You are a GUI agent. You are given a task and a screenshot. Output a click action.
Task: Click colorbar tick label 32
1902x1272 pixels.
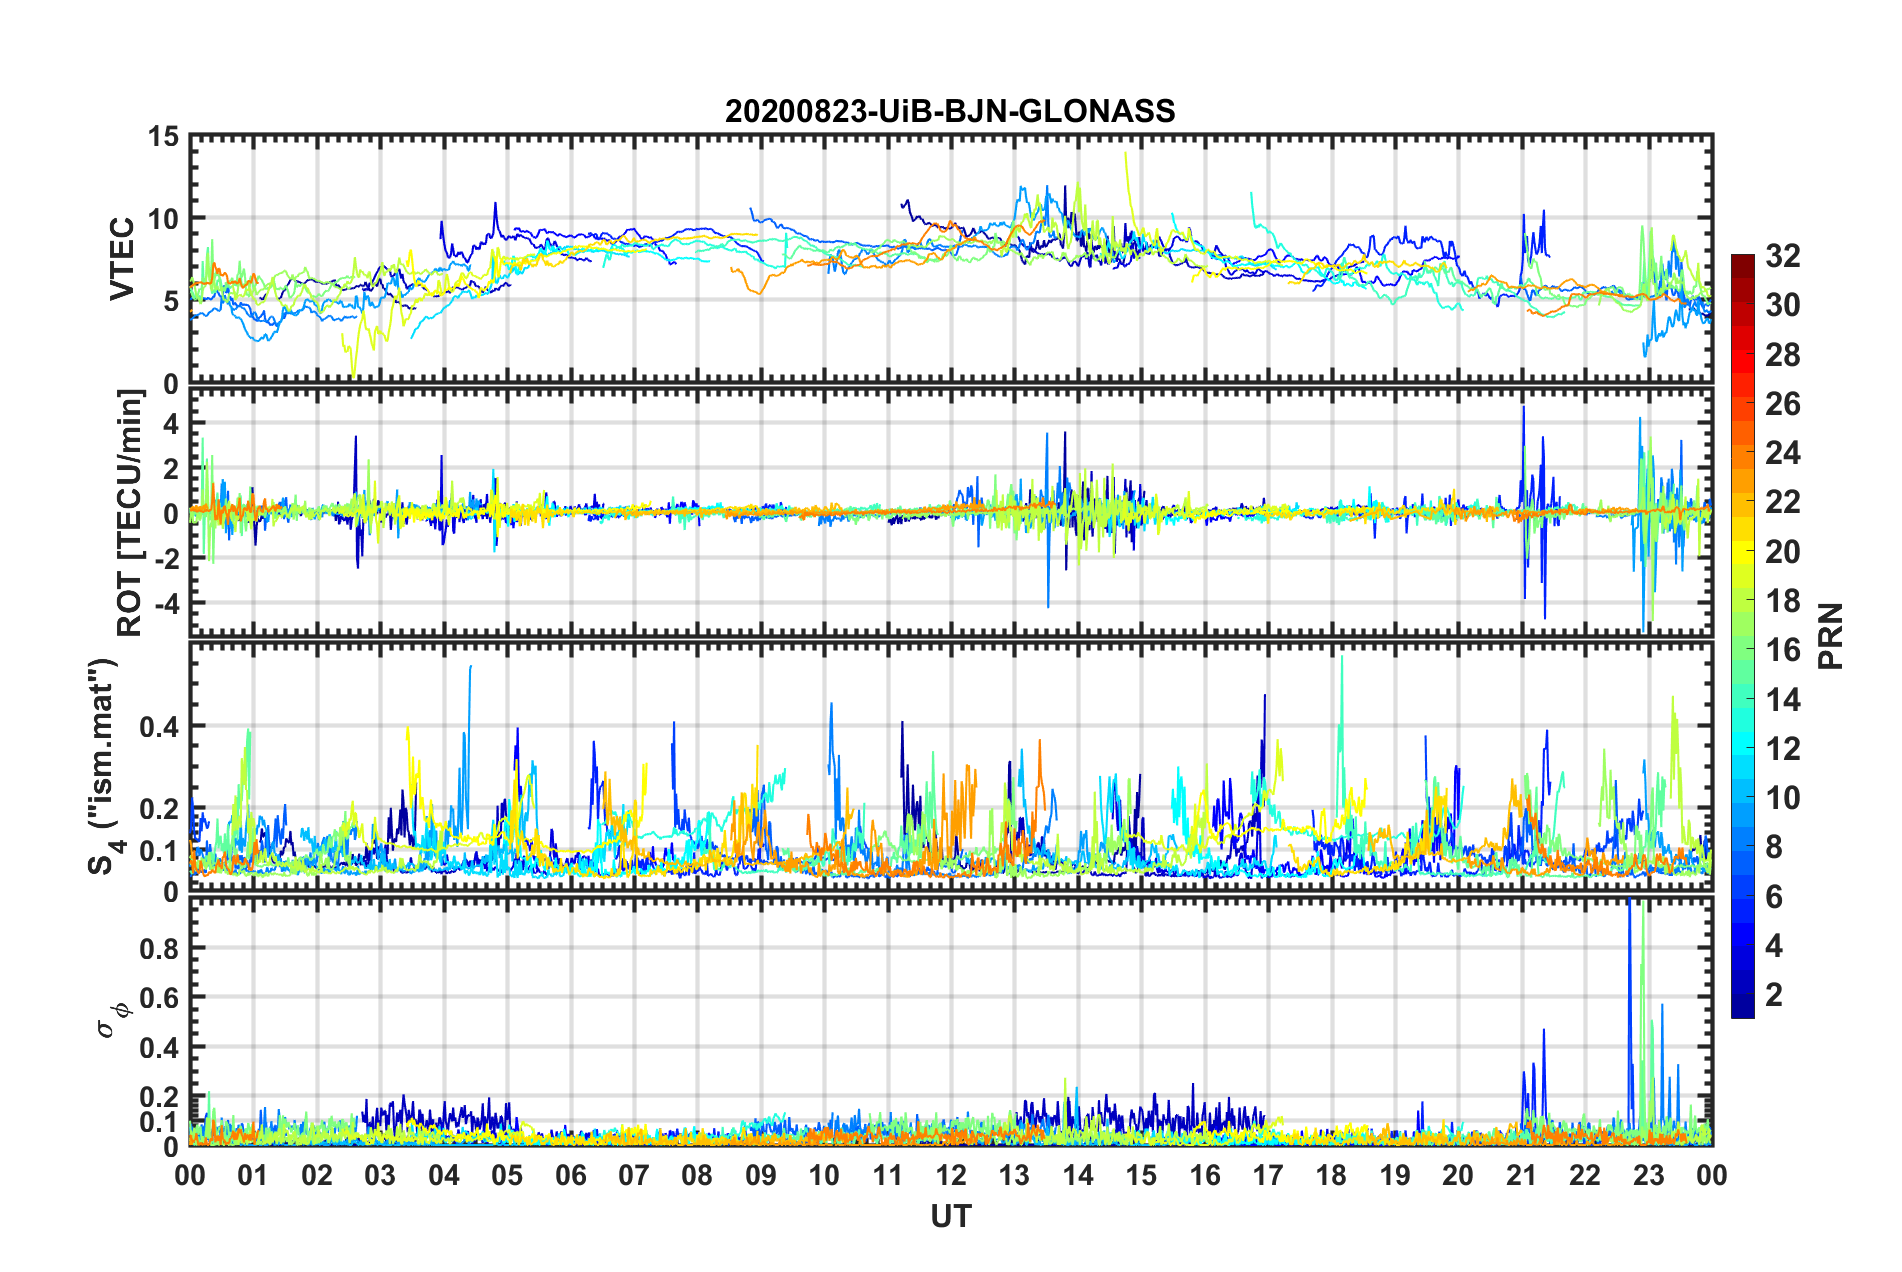(1782, 256)
